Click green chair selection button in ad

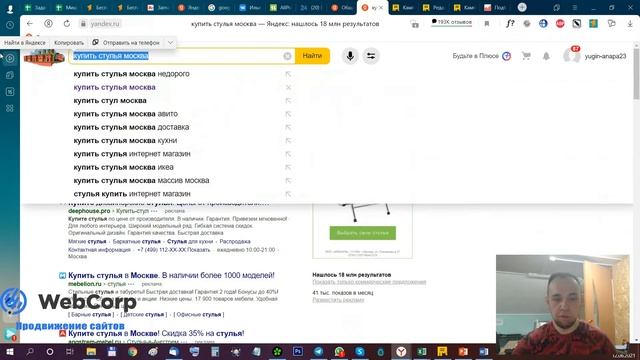pyautogui.click(x=362, y=233)
